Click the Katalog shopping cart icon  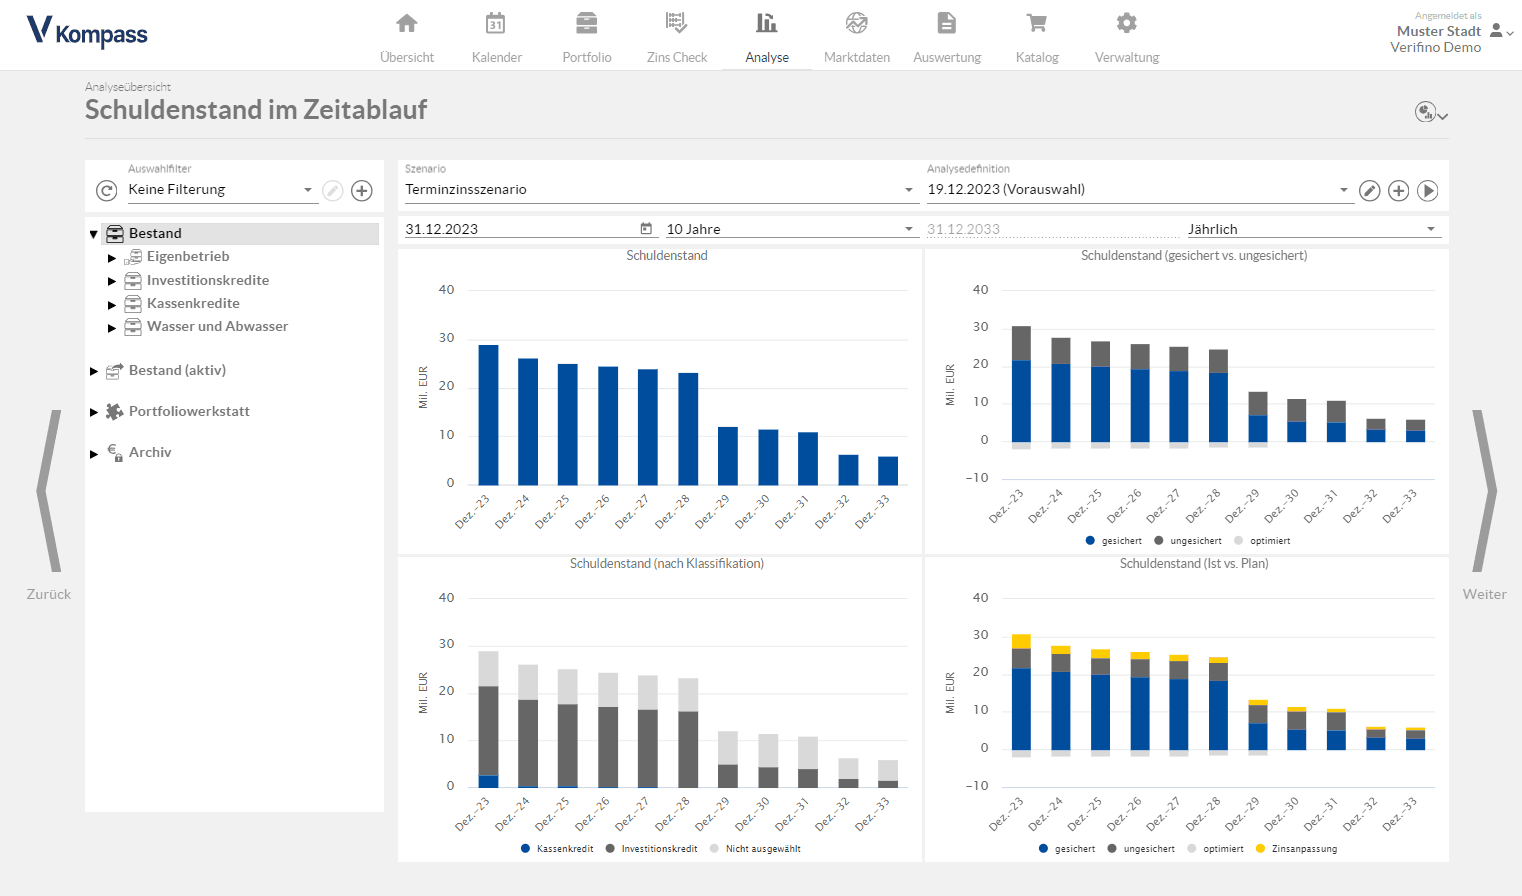1036,23
